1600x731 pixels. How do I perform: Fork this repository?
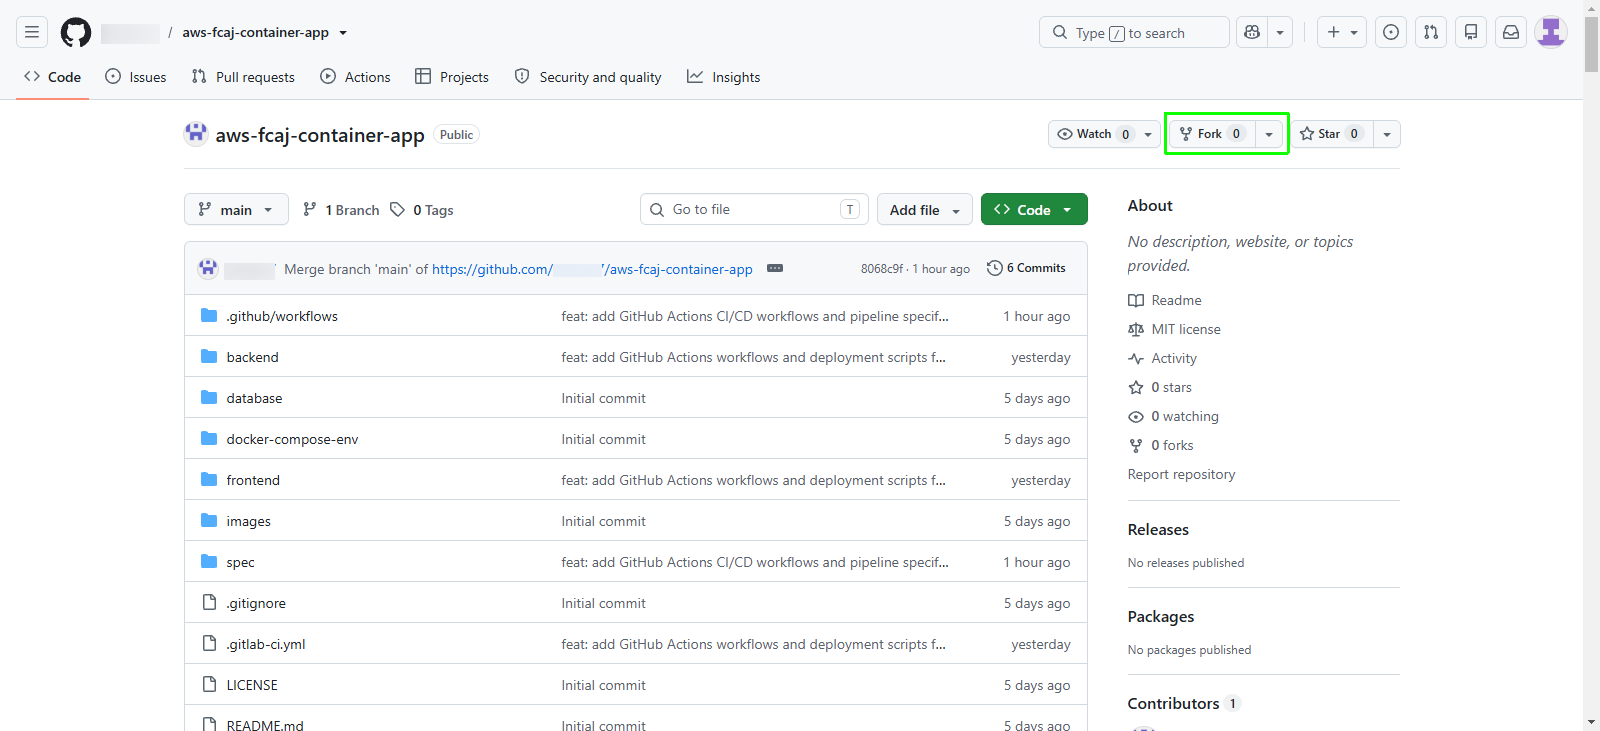pyautogui.click(x=1211, y=134)
